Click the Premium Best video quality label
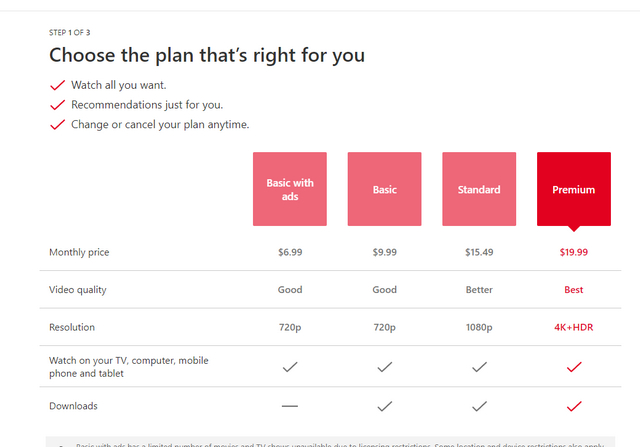 coord(574,290)
